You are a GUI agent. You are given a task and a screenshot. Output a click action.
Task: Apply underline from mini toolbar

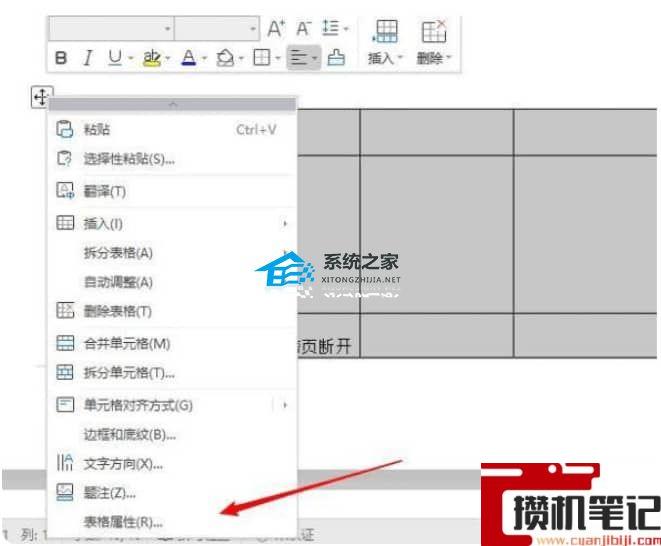(114, 58)
